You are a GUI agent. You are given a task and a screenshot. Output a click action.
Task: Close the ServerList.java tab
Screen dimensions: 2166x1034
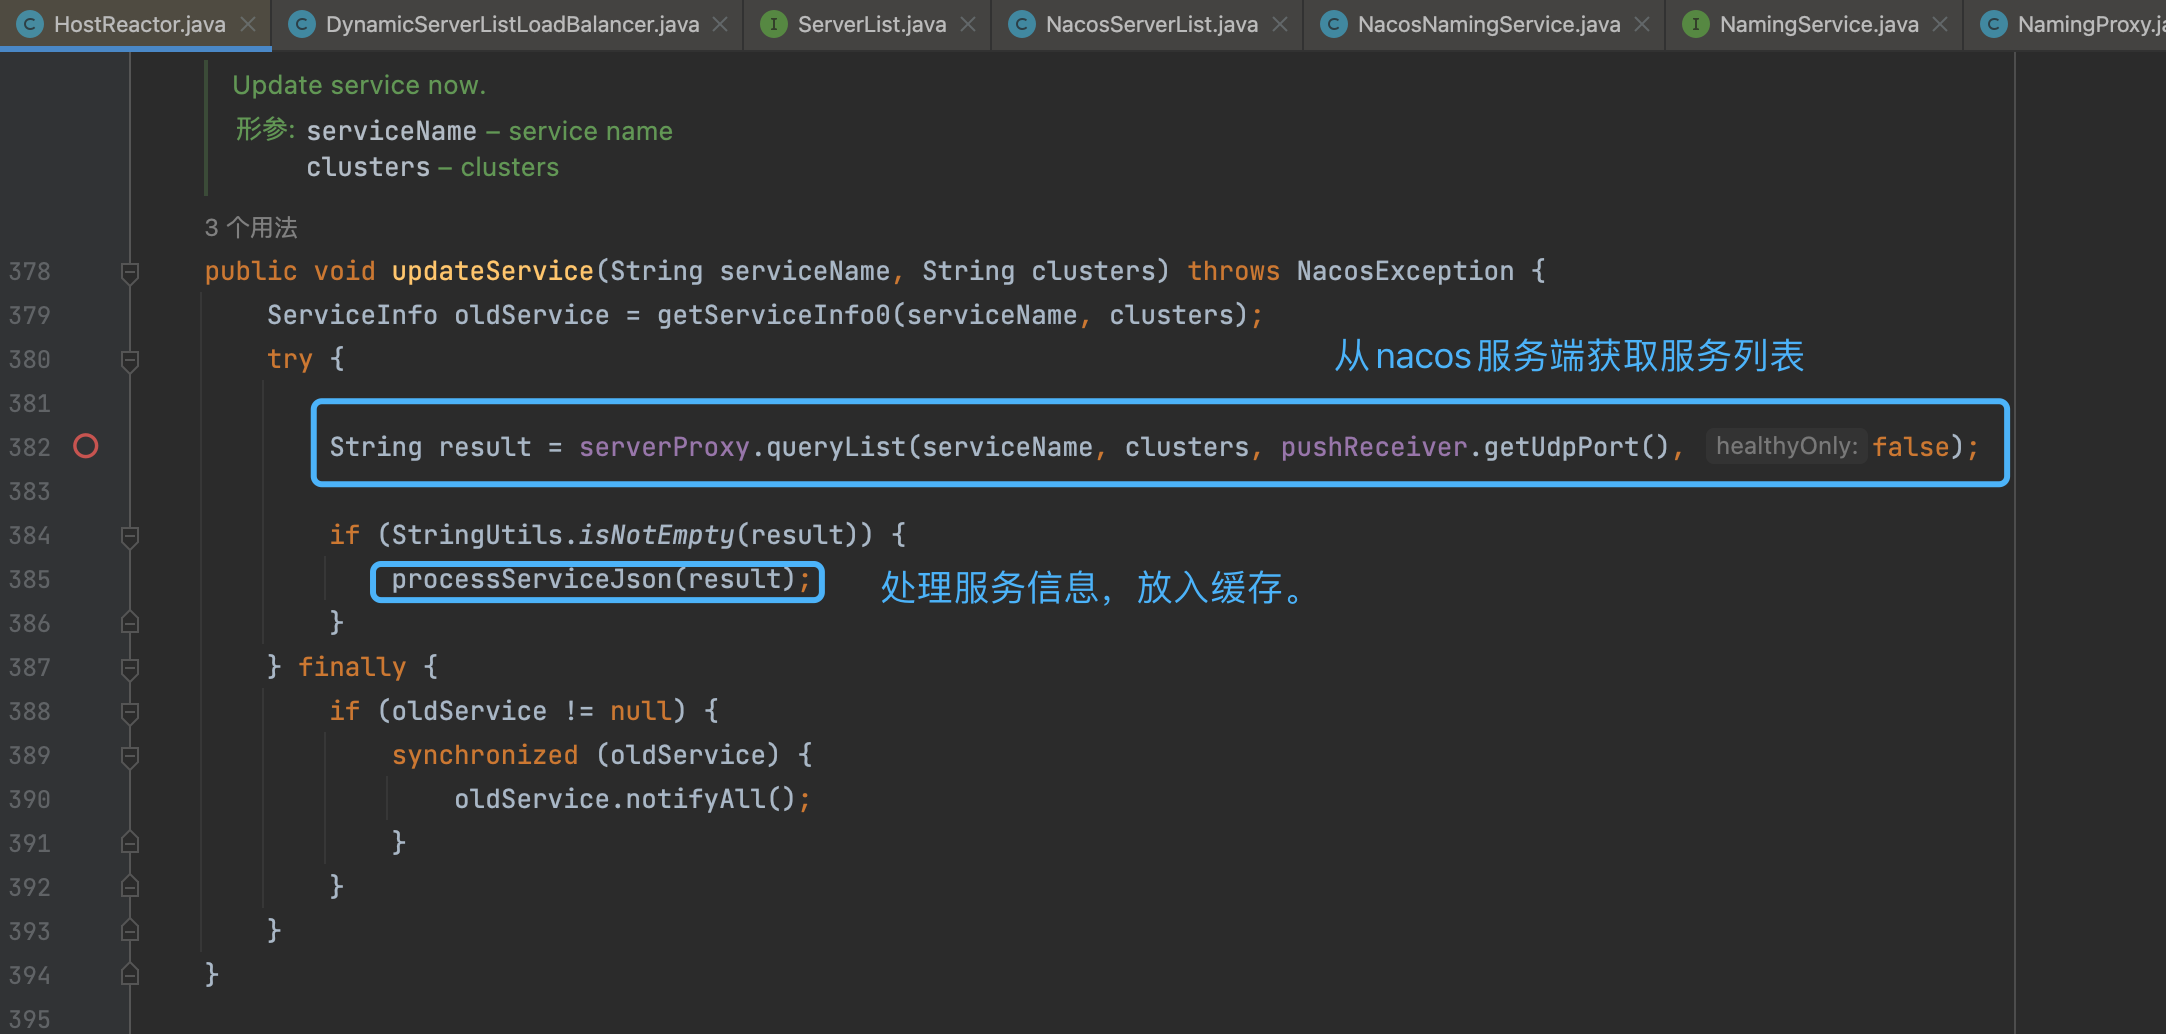(968, 24)
